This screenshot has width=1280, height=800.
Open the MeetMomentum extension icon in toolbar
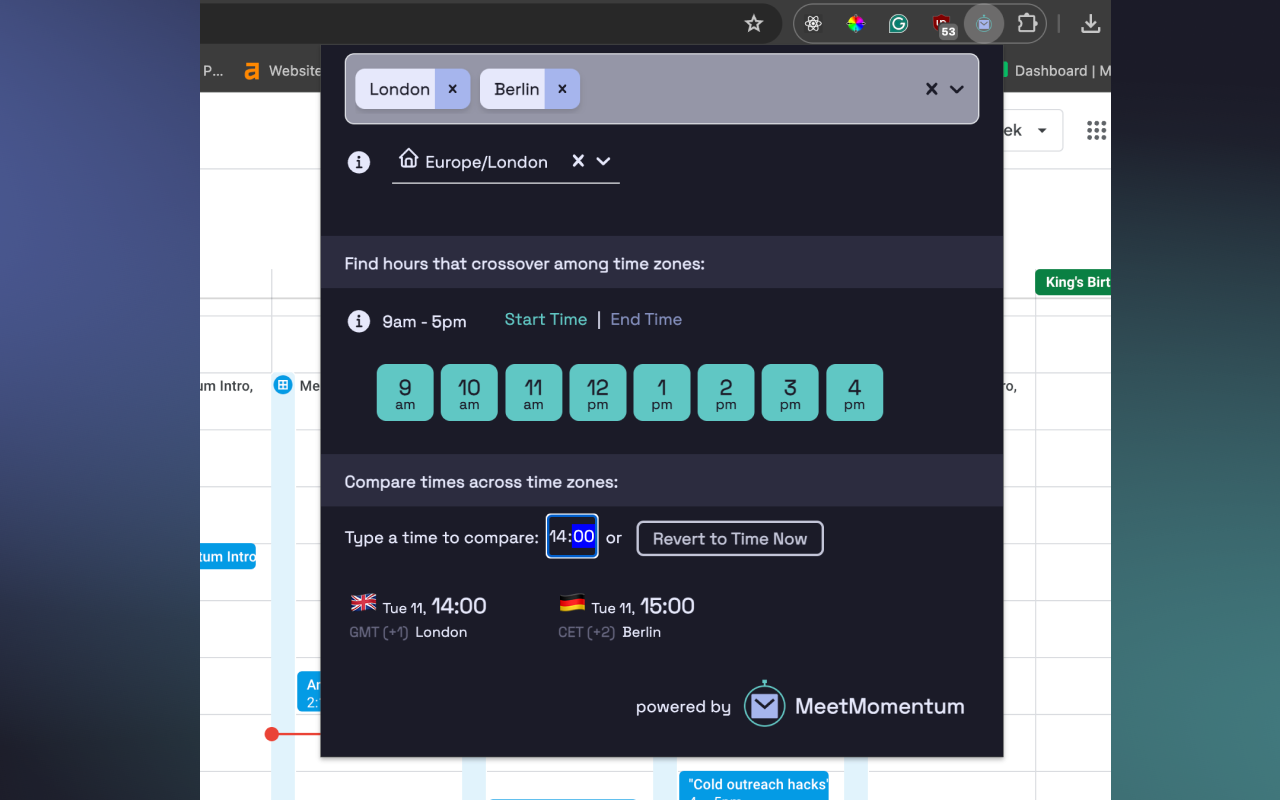983,23
